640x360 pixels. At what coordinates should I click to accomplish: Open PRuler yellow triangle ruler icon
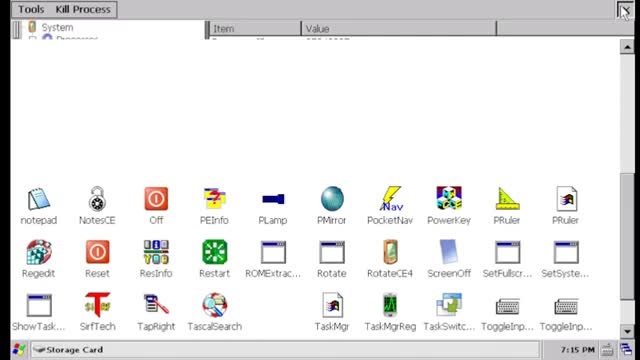coord(507,199)
